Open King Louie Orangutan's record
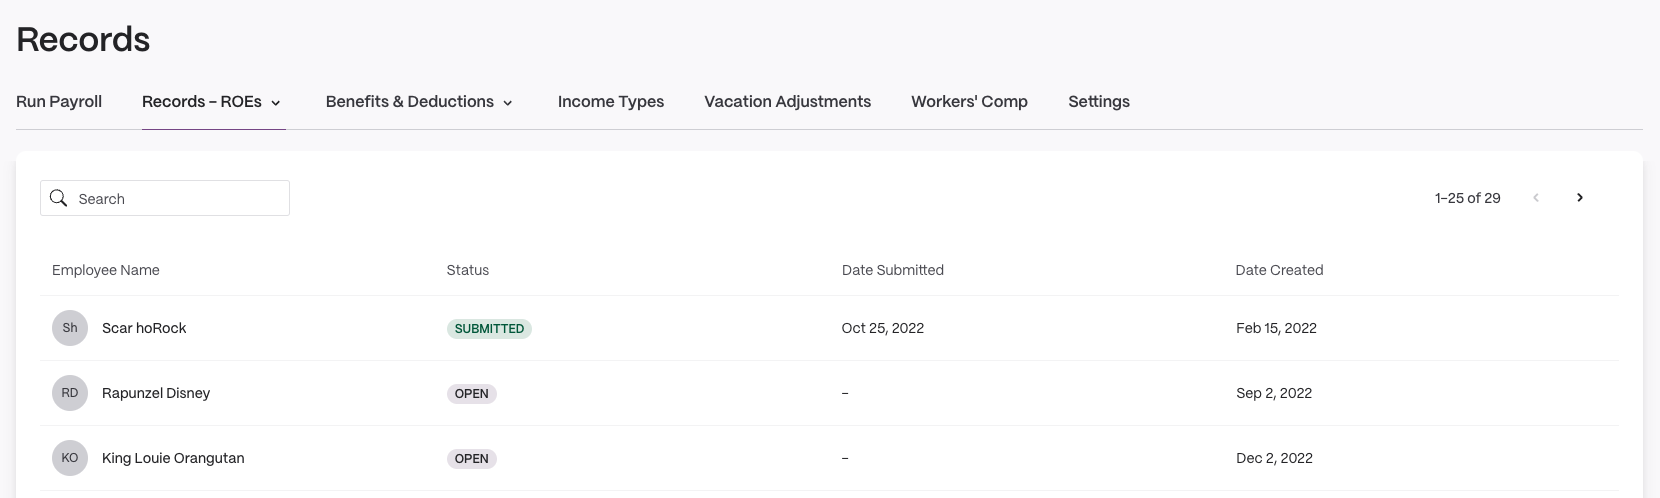The height and width of the screenshot is (498, 1660). tap(830, 458)
